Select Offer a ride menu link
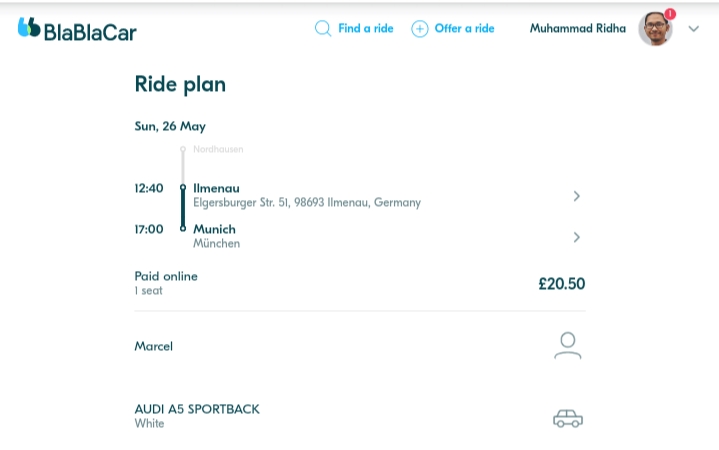The width and height of the screenshot is (719, 450). tap(464, 28)
